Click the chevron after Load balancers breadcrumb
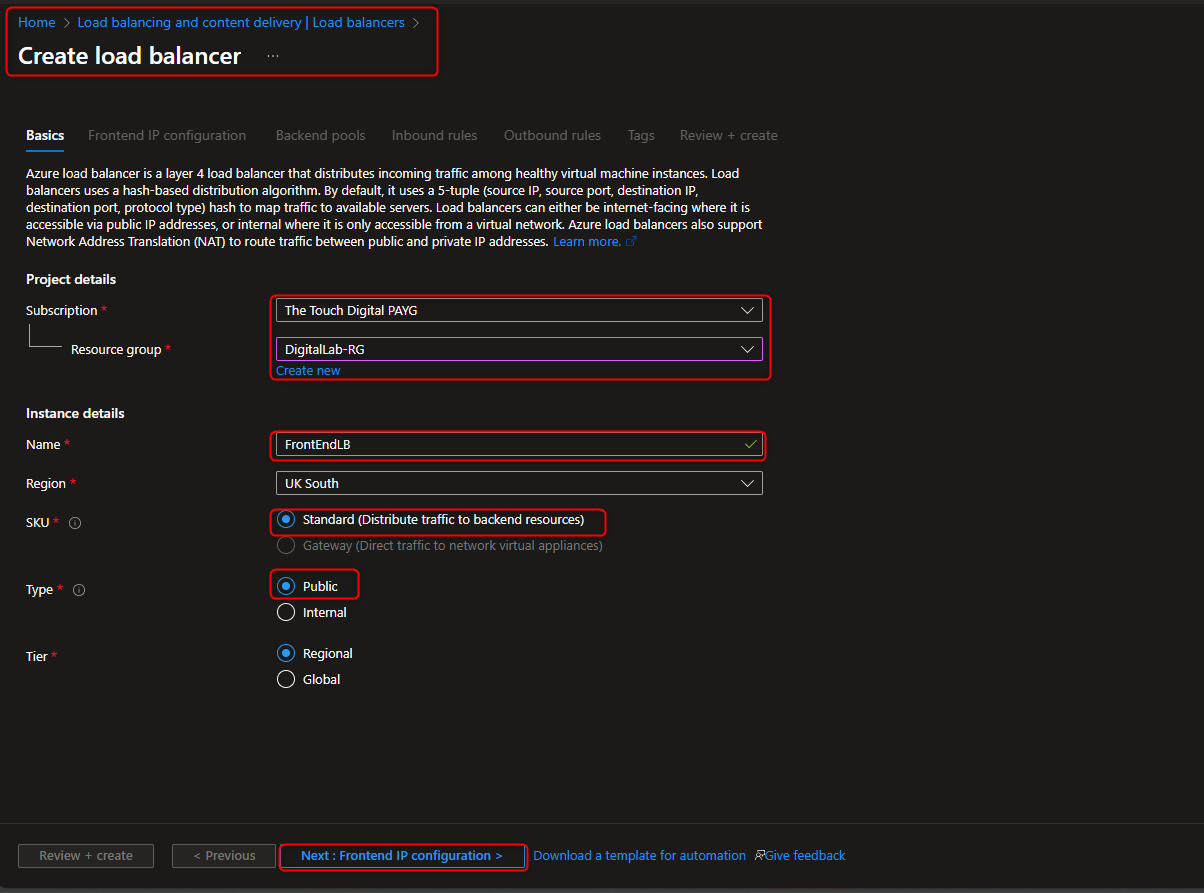The image size is (1204, 893). tap(415, 21)
